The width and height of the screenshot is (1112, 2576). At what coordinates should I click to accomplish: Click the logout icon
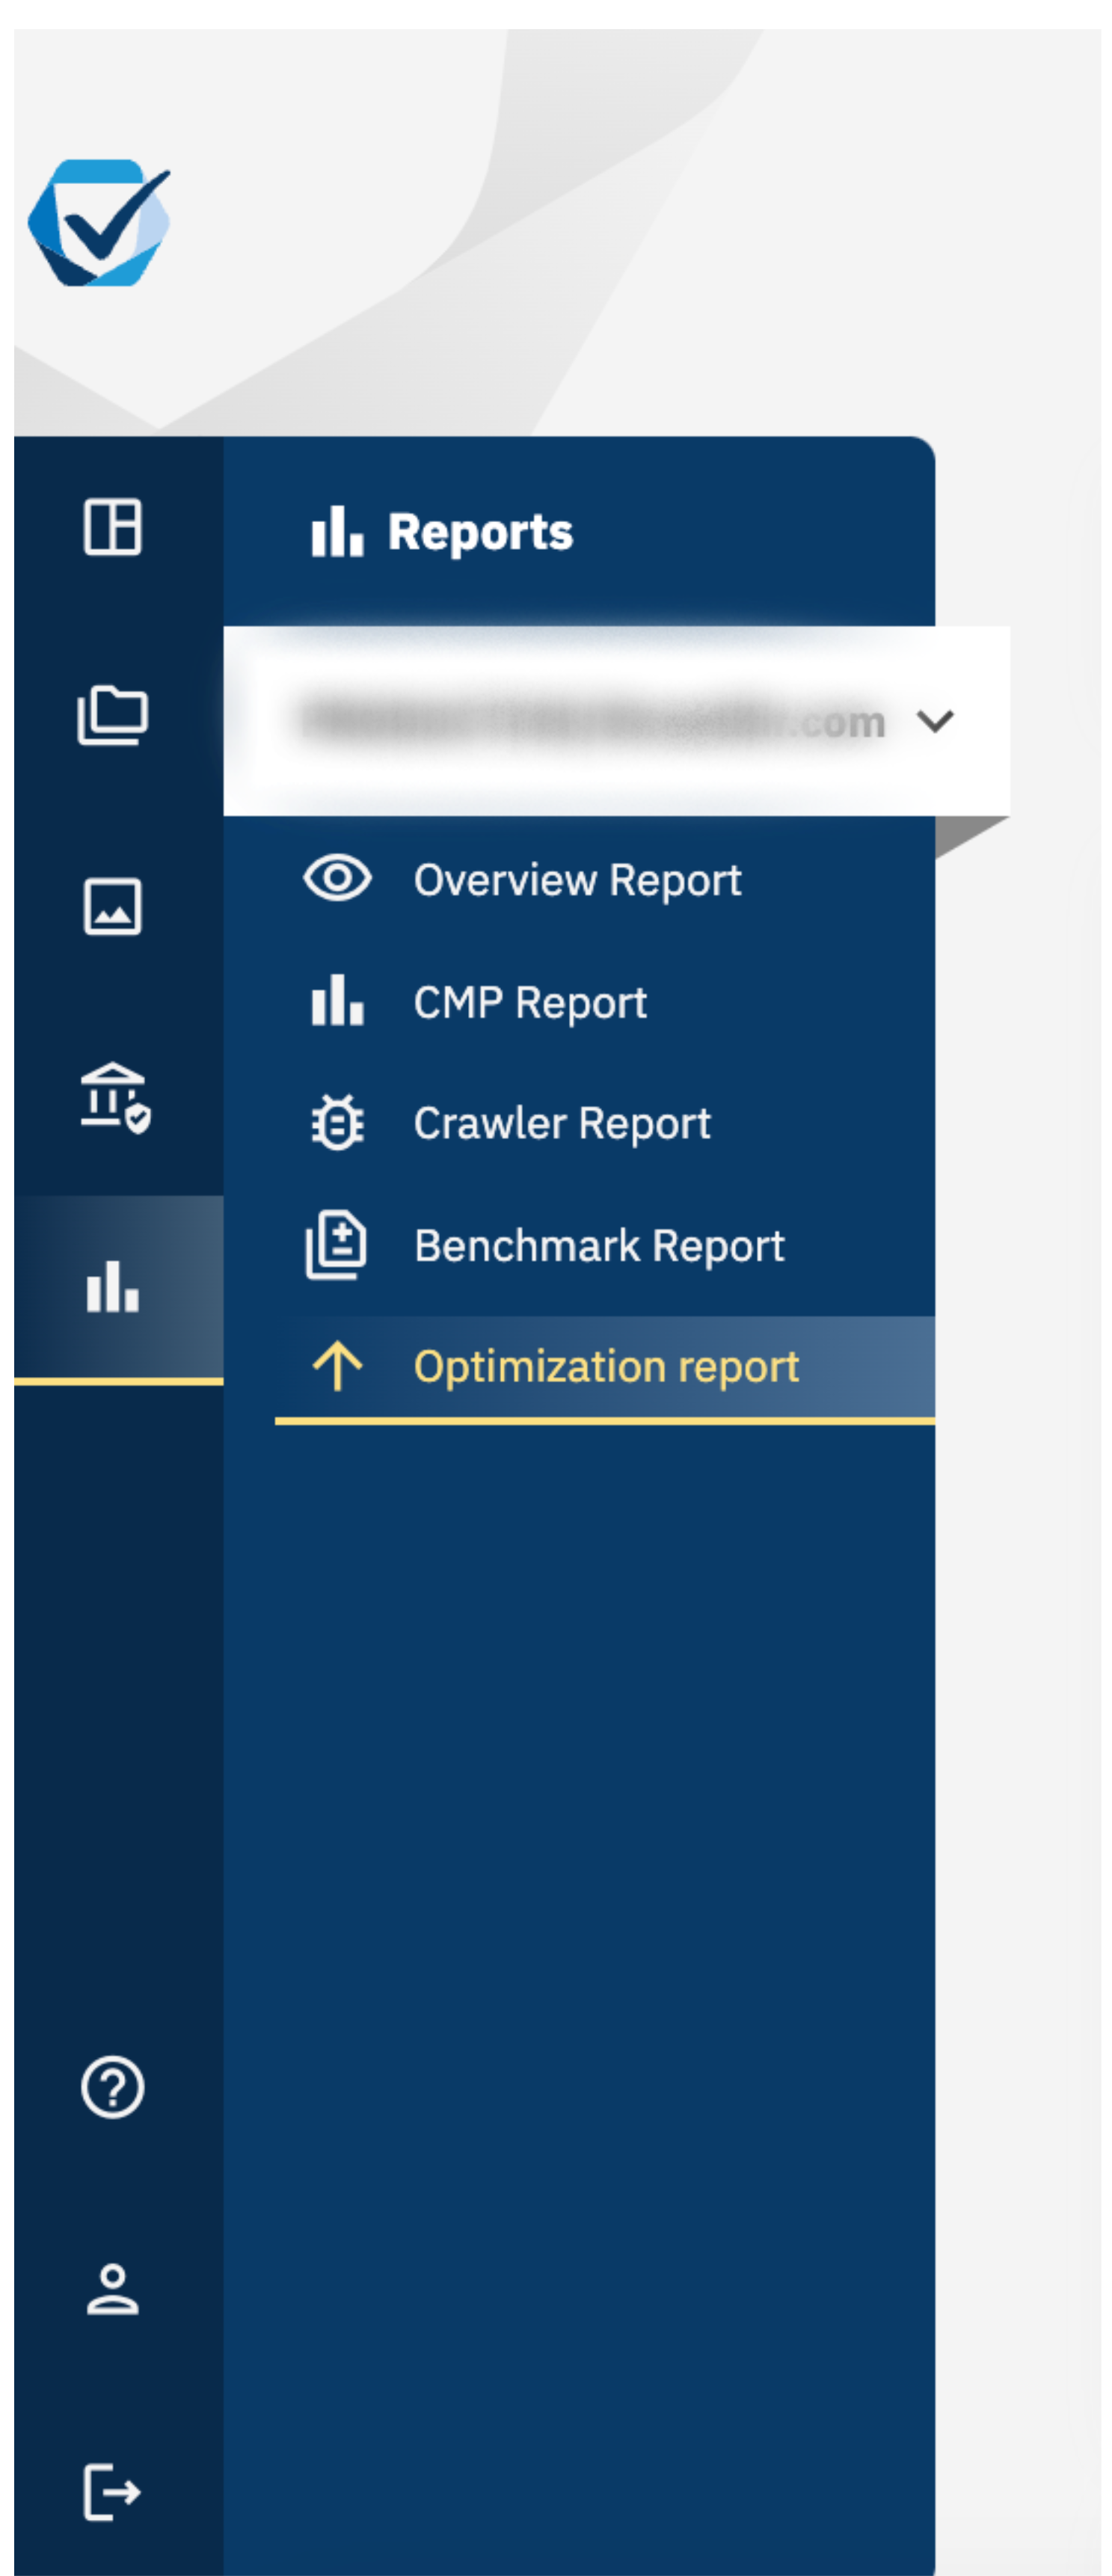[x=112, y=2491]
